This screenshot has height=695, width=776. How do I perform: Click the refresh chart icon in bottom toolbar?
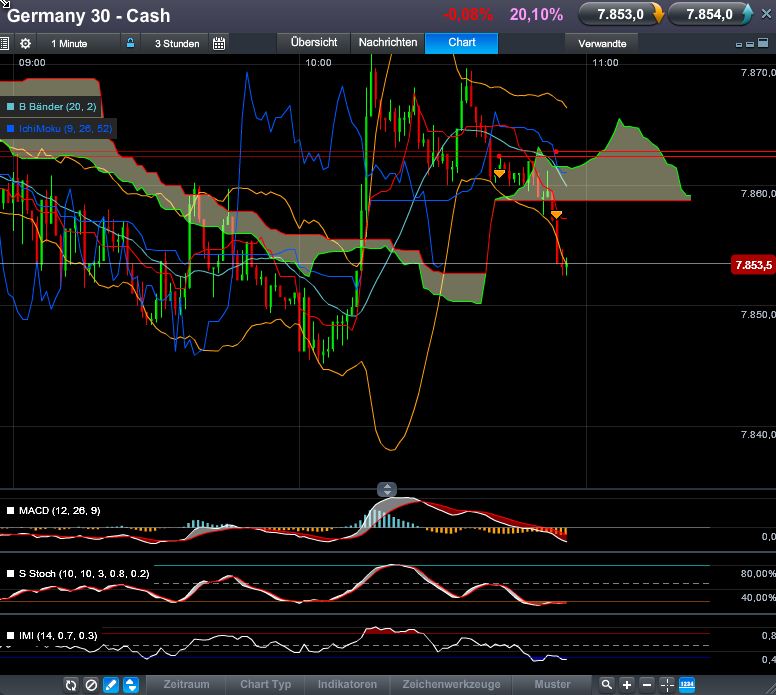pos(71,685)
